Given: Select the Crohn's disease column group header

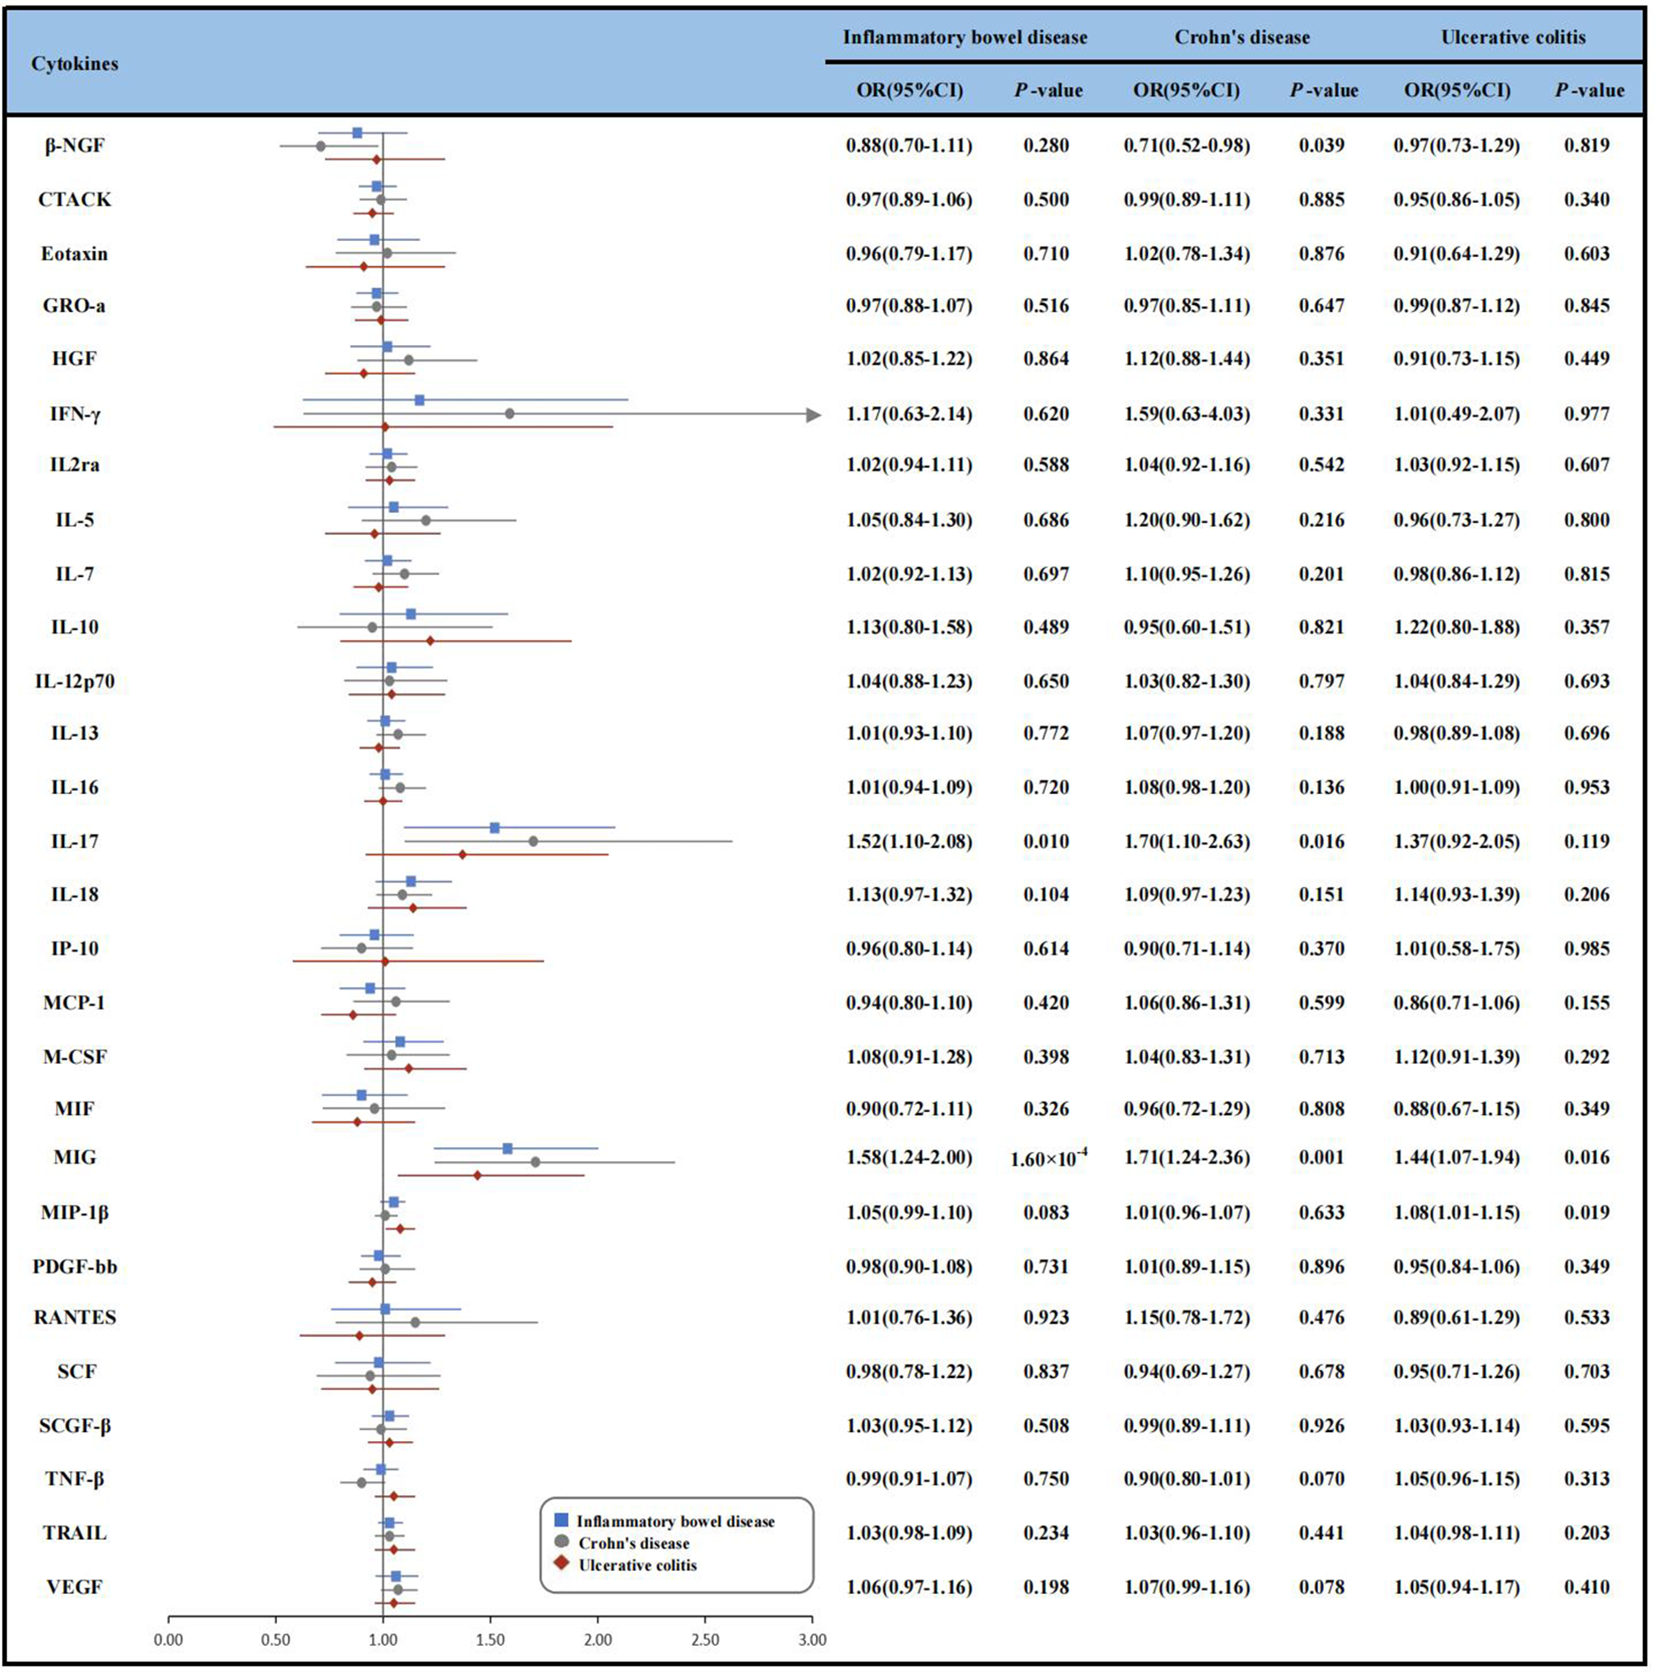Looking at the screenshot, I should [x=1242, y=37].
